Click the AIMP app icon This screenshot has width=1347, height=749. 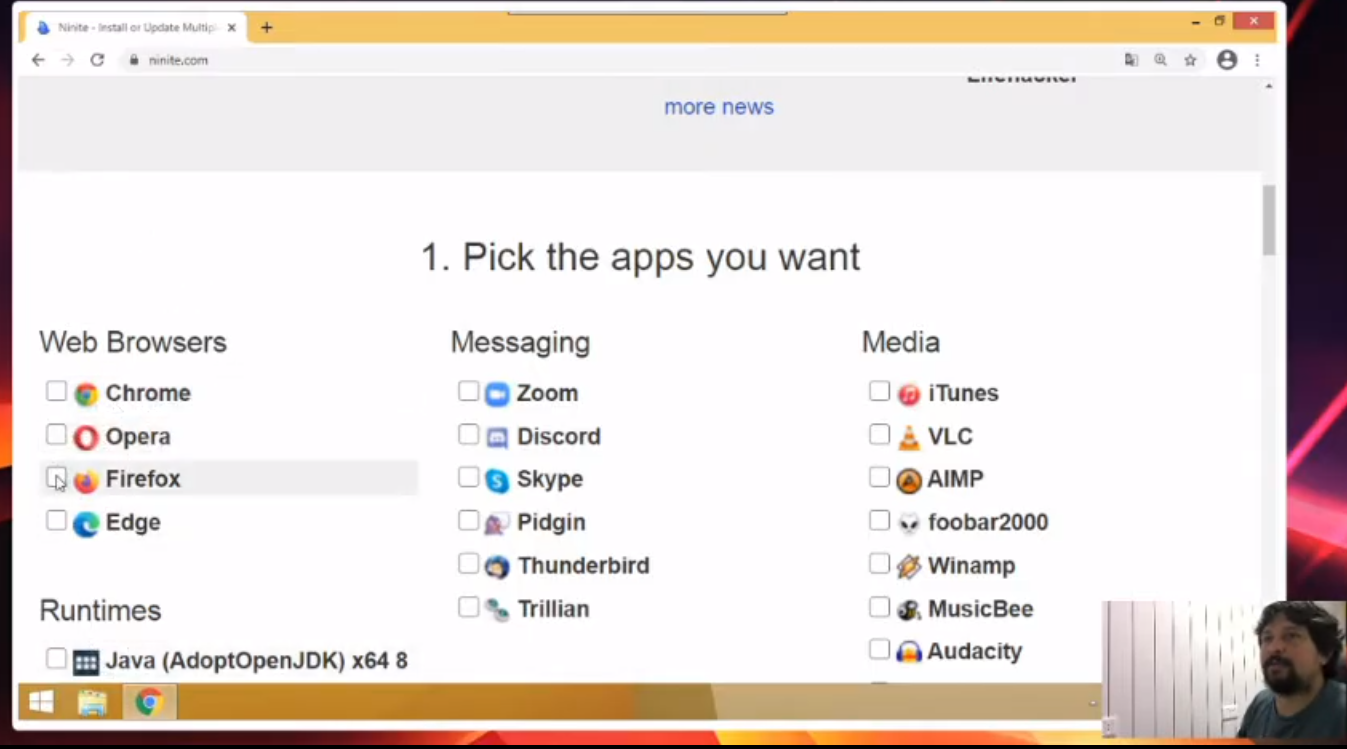point(908,480)
